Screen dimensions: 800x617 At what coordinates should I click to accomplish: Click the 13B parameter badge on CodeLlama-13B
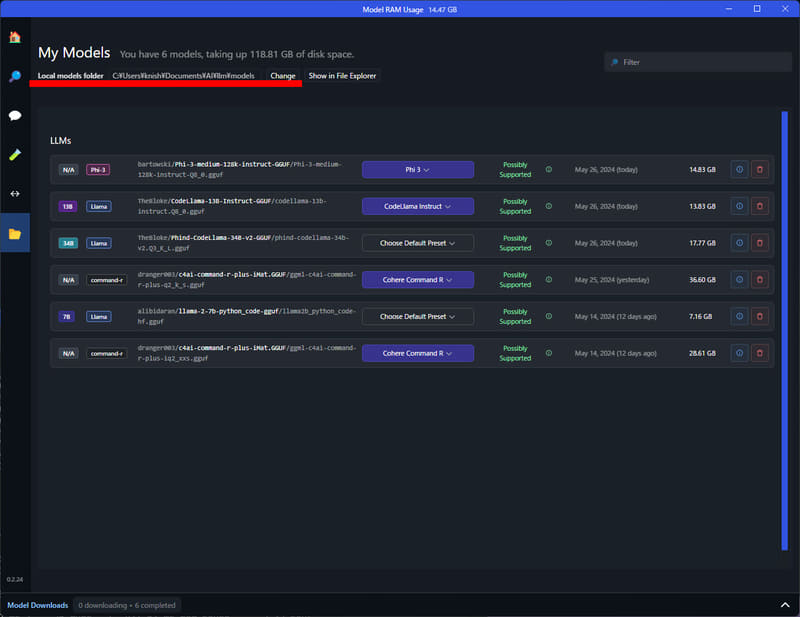pos(67,206)
